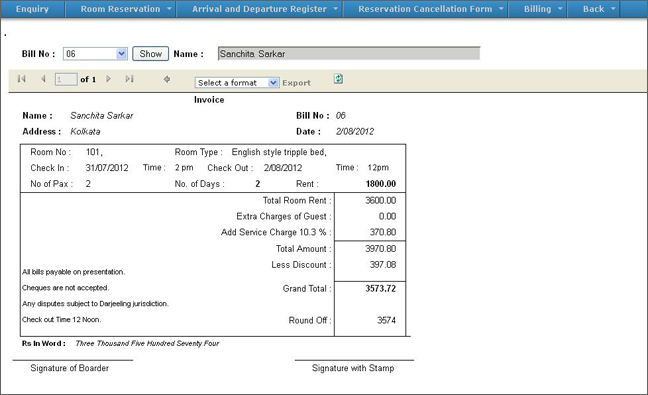648x395 pixels.
Task: Click the Grand Total value 3573.72
Action: [x=380, y=288]
